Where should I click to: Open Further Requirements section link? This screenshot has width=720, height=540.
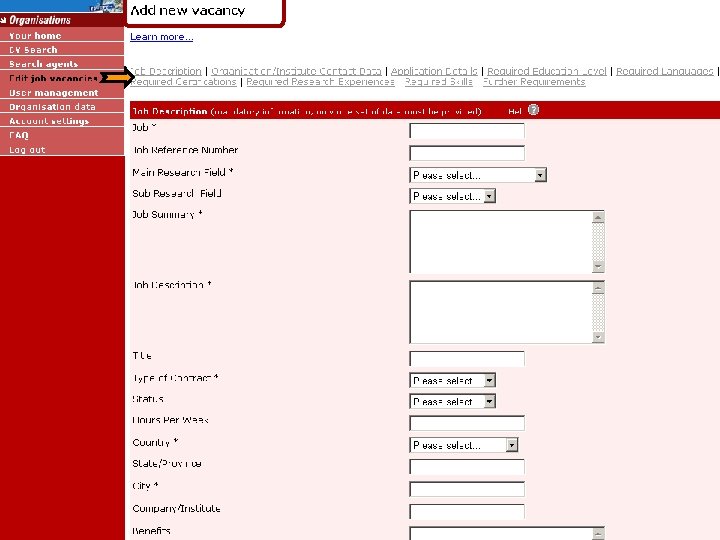coord(534,82)
